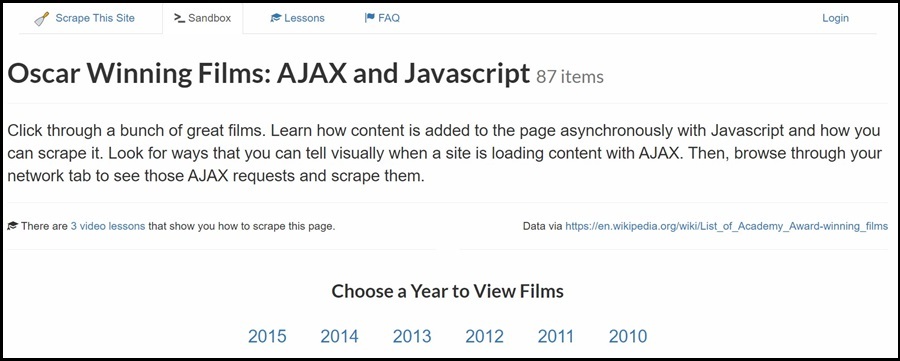Click the scraper icon beside Scrape This Site
Image resolution: width=900 pixels, height=361 pixels.
click(x=41, y=19)
